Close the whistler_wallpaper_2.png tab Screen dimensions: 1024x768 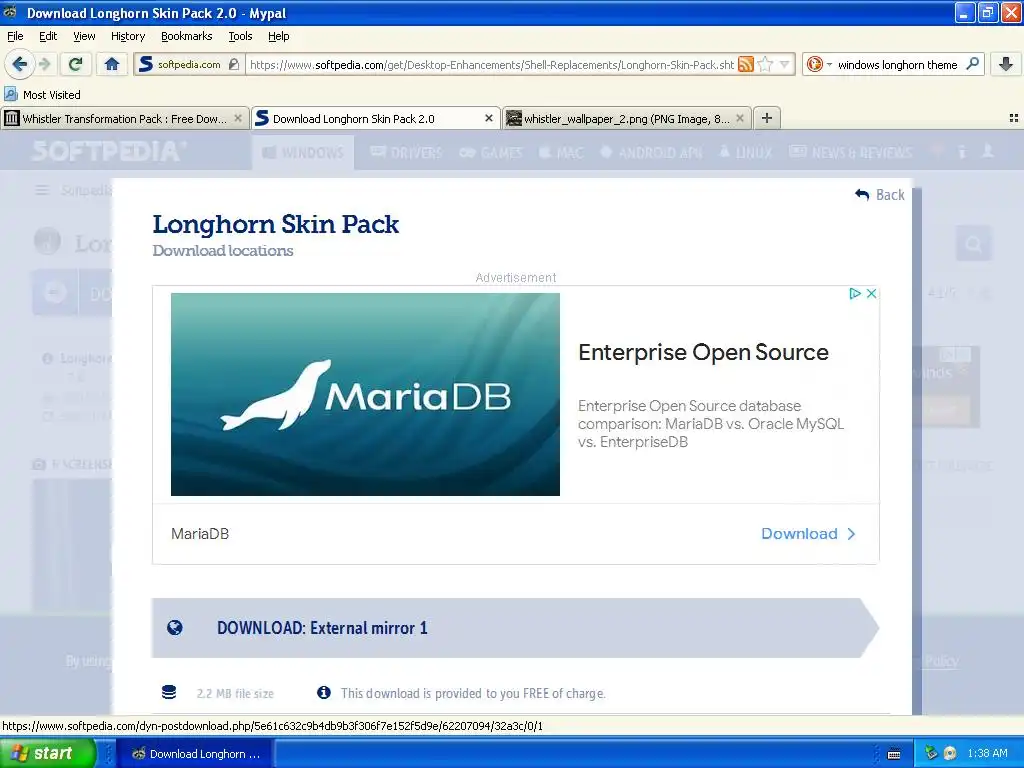coord(739,118)
